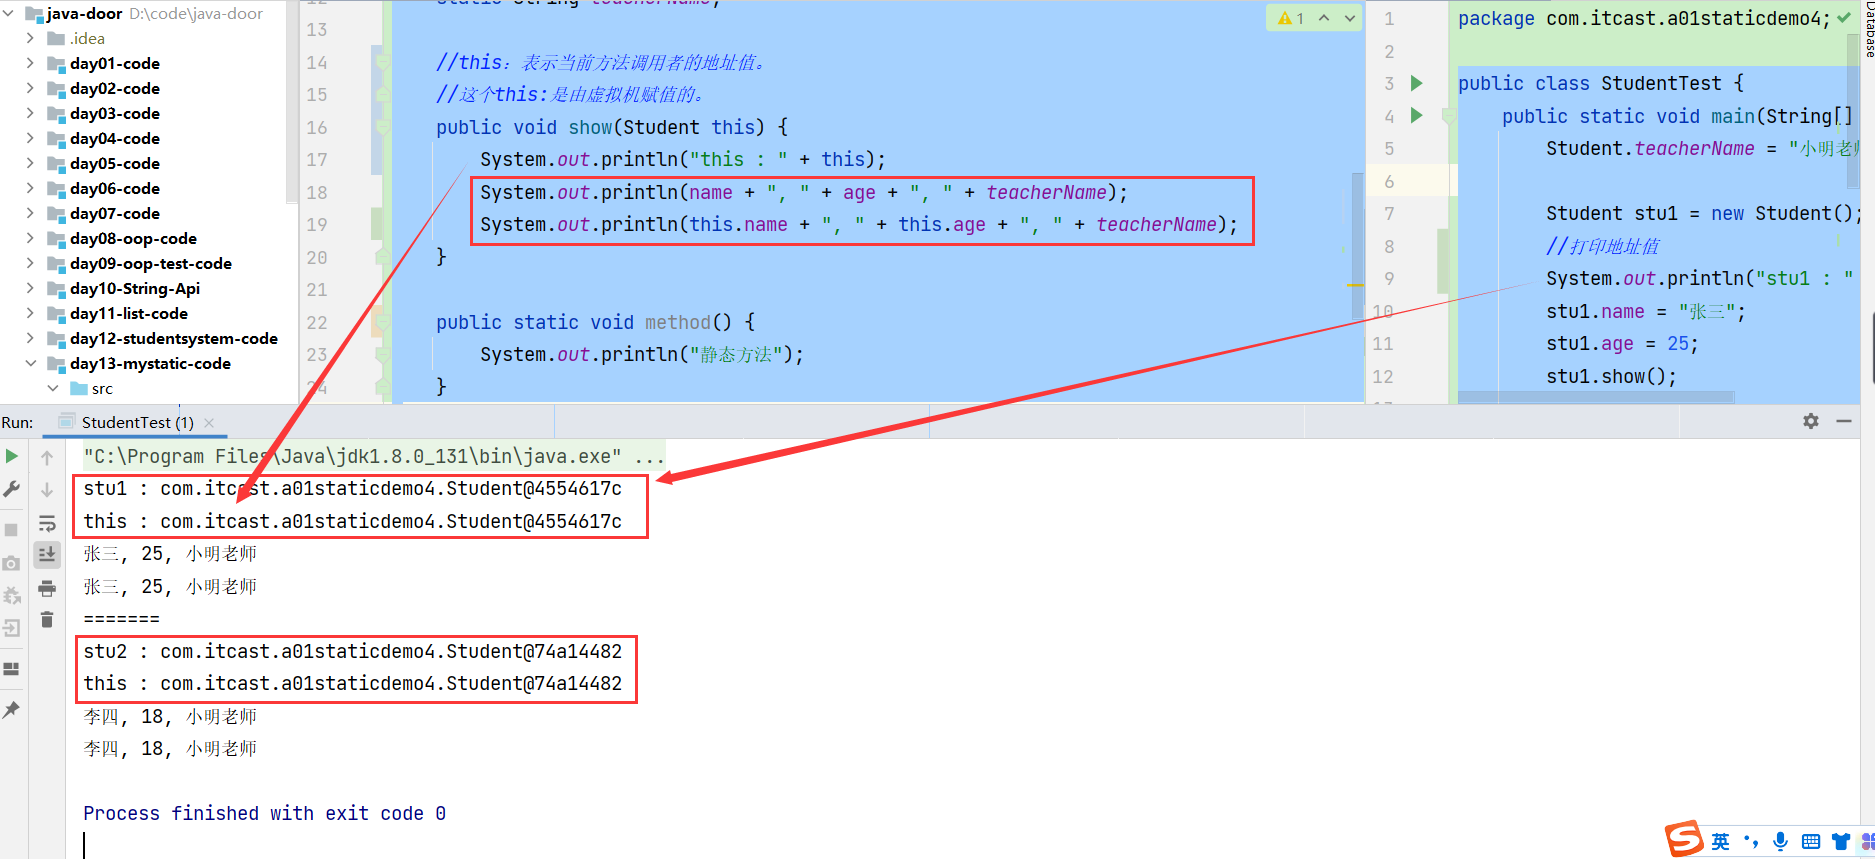Screen dimensions: 1875x859
Task: Expand the day08-oop-code module
Action: click(x=30, y=238)
